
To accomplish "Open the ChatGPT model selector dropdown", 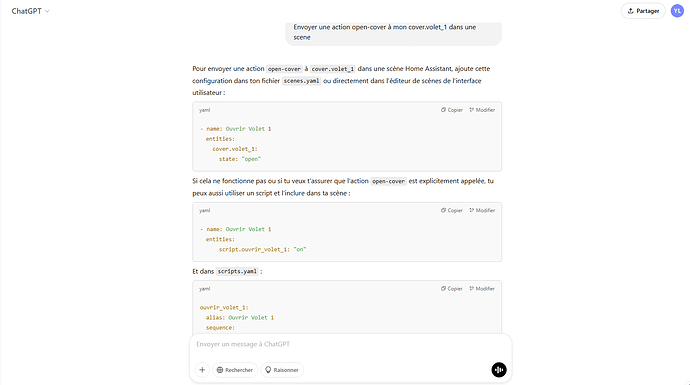I will pos(30,11).
